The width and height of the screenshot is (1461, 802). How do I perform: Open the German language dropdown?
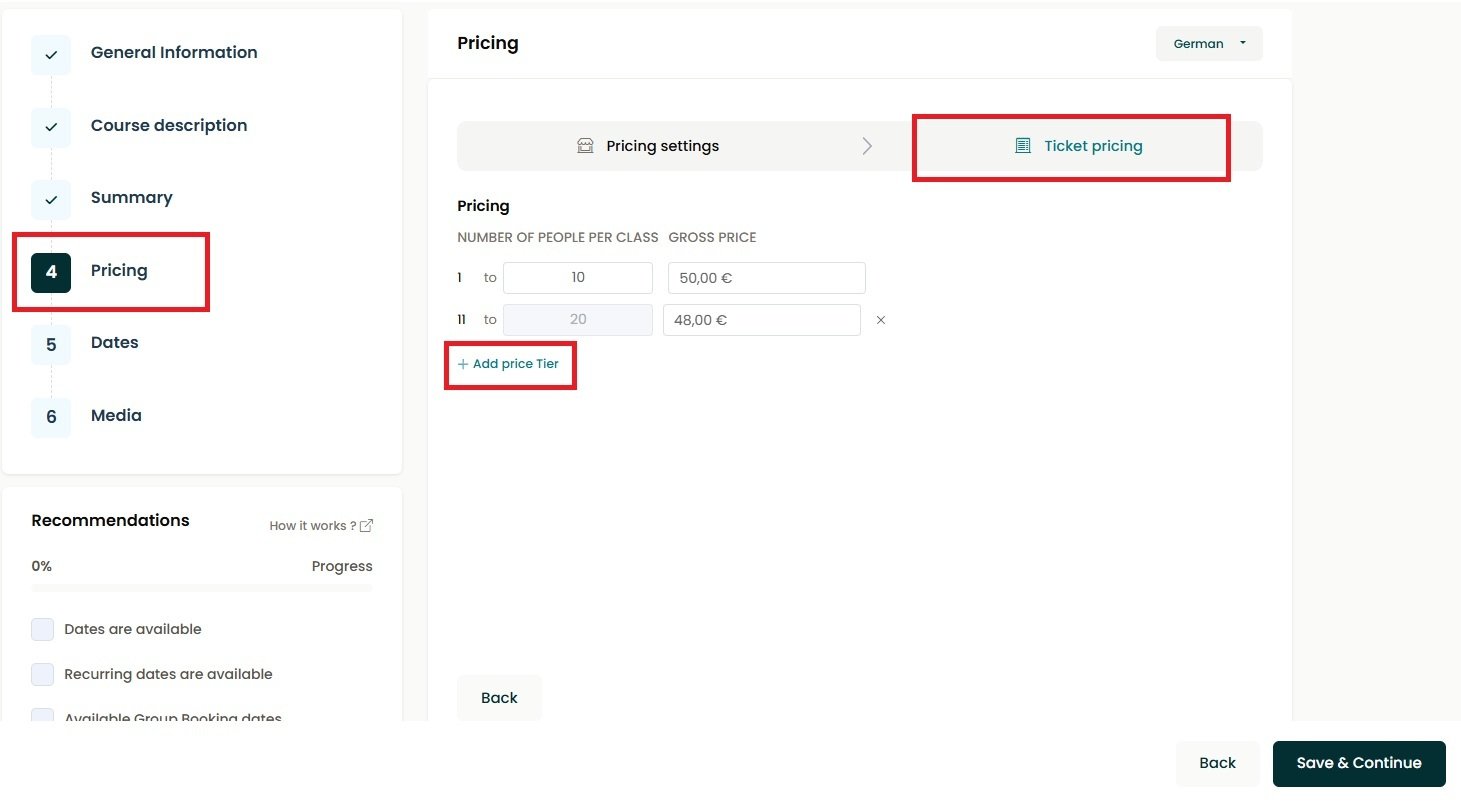[1209, 44]
